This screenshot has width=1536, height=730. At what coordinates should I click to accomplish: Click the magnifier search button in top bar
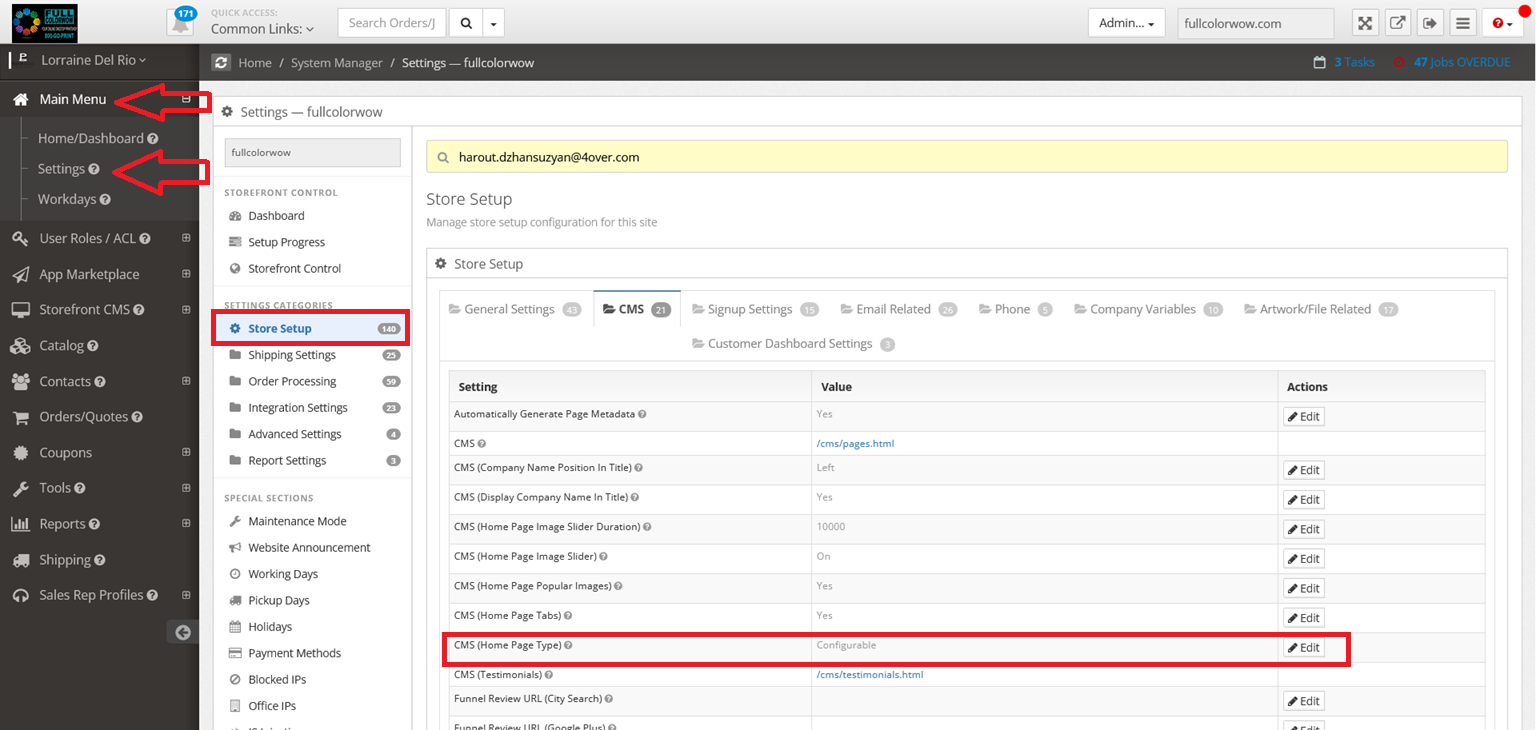[465, 23]
